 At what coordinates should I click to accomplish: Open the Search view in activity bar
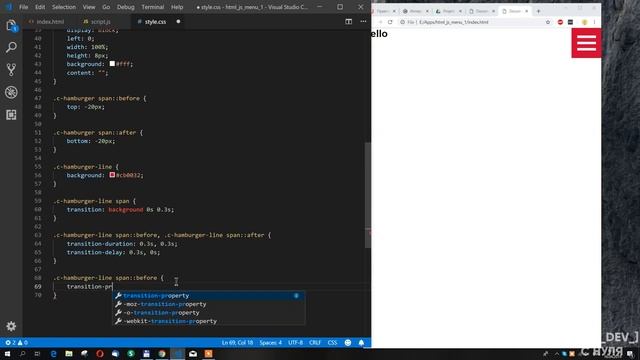pos(11,47)
